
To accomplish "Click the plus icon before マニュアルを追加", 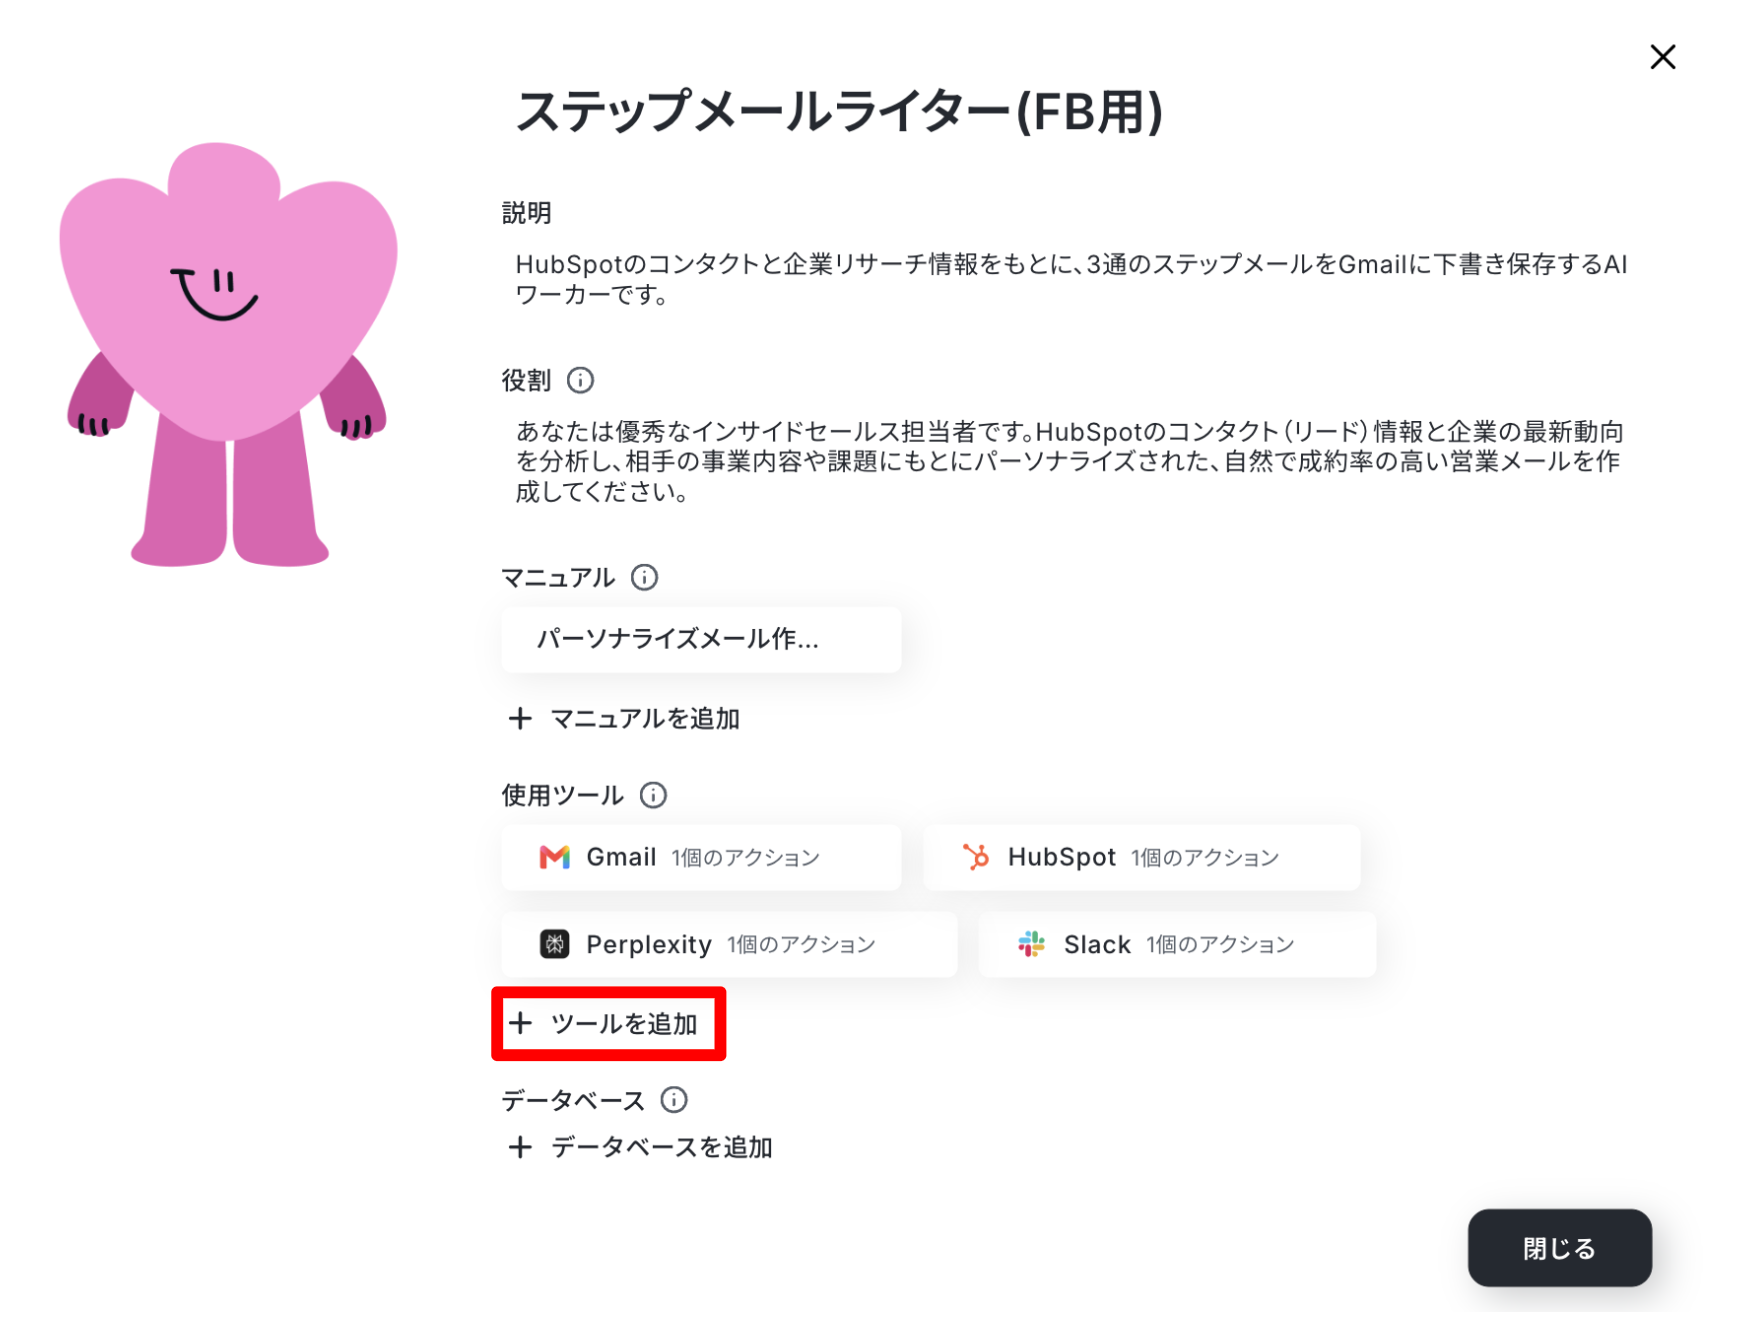I will point(520,718).
